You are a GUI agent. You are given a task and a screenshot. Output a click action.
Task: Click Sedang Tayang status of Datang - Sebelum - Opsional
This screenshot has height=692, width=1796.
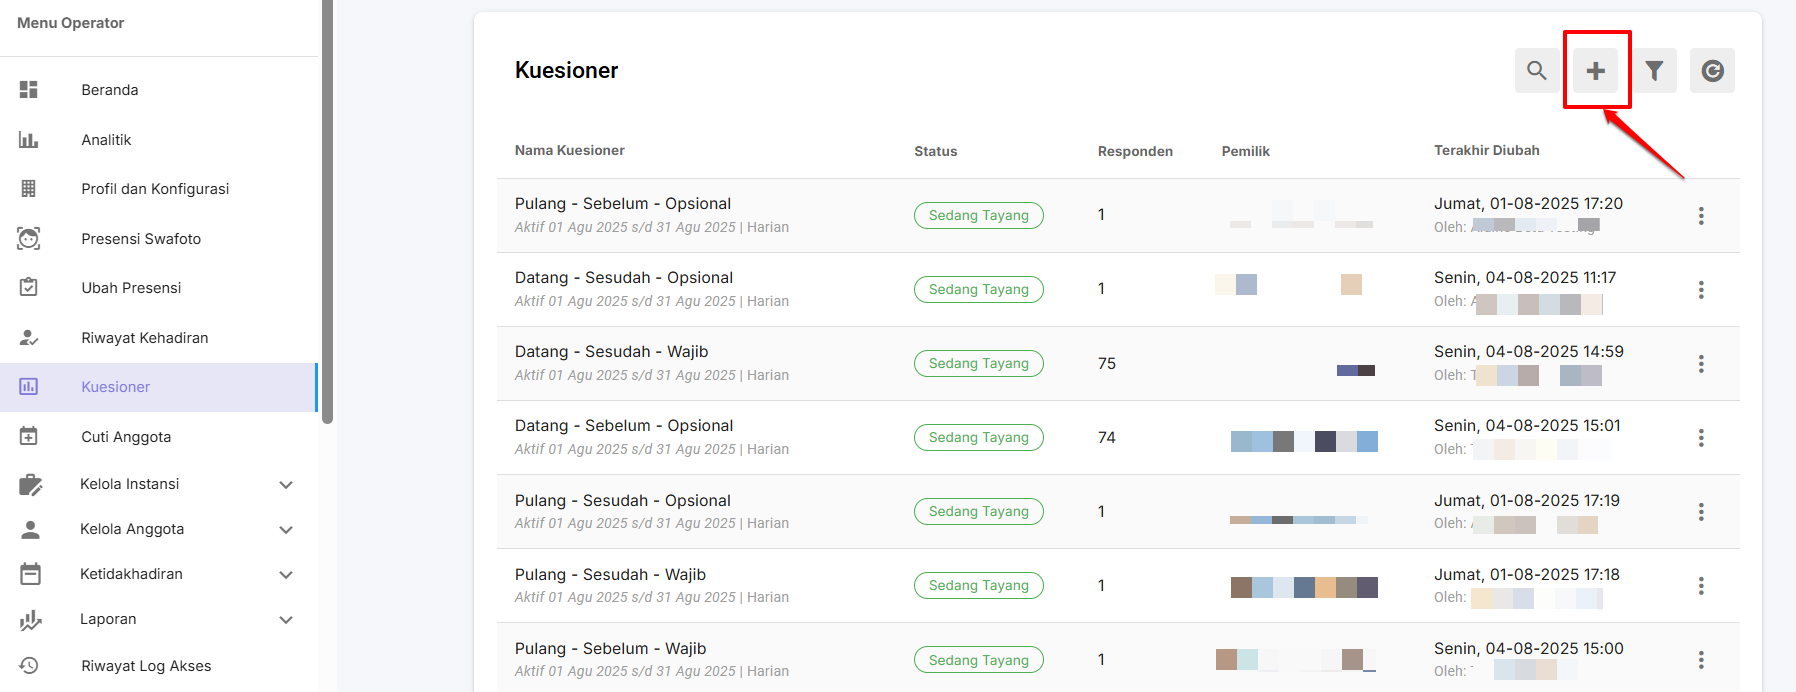coord(979,438)
